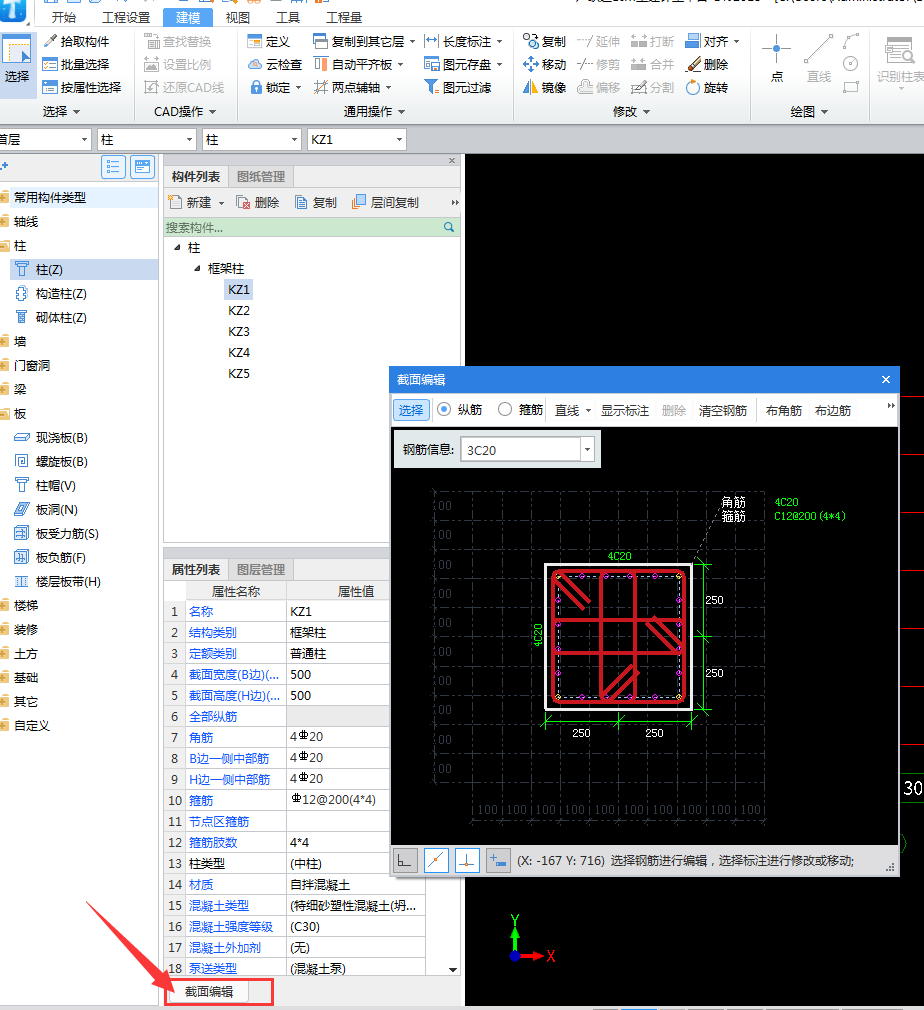
Task: Click 层间复制 copy between floors
Action: 385,202
